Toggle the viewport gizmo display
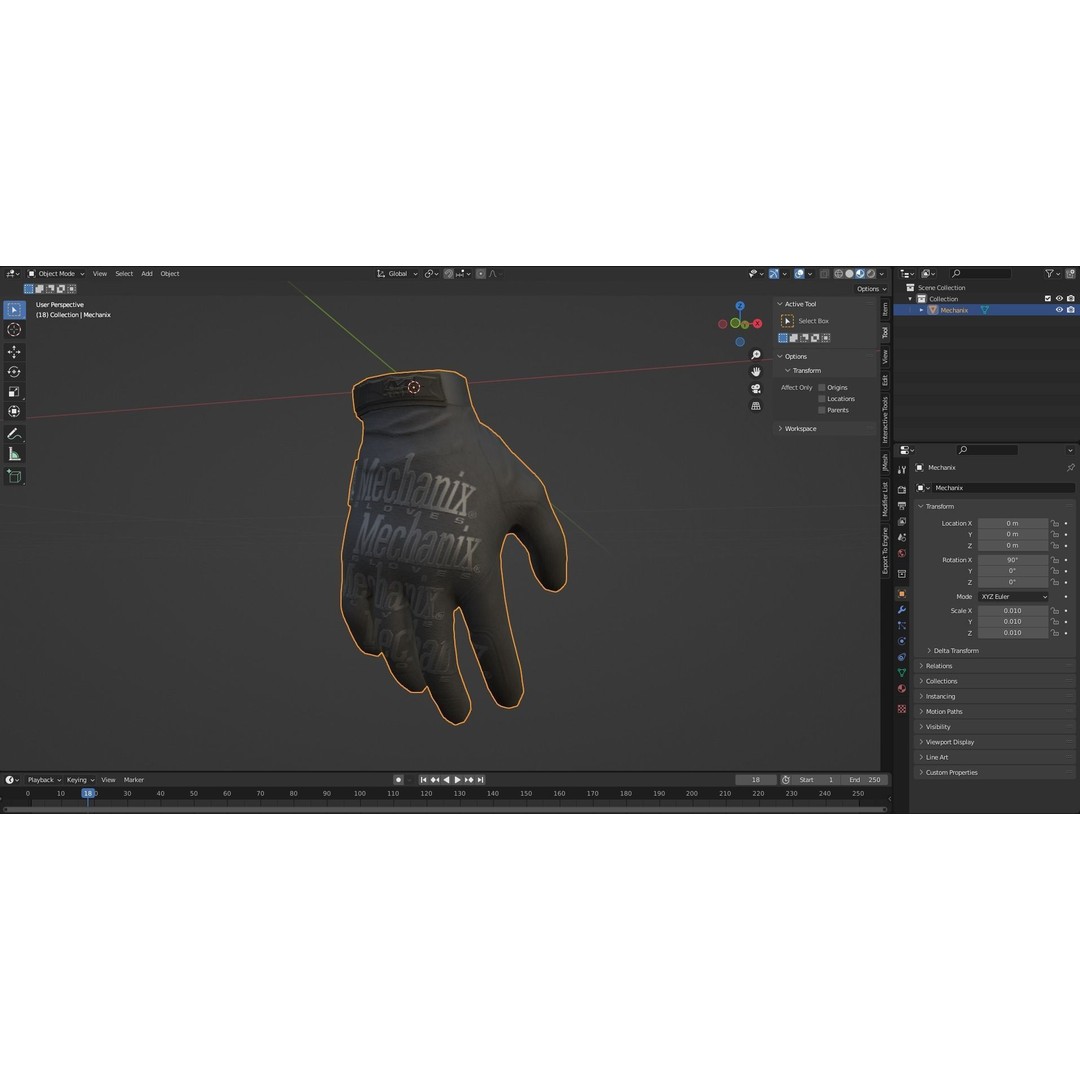1080x1080 pixels. tap(773, 274)
